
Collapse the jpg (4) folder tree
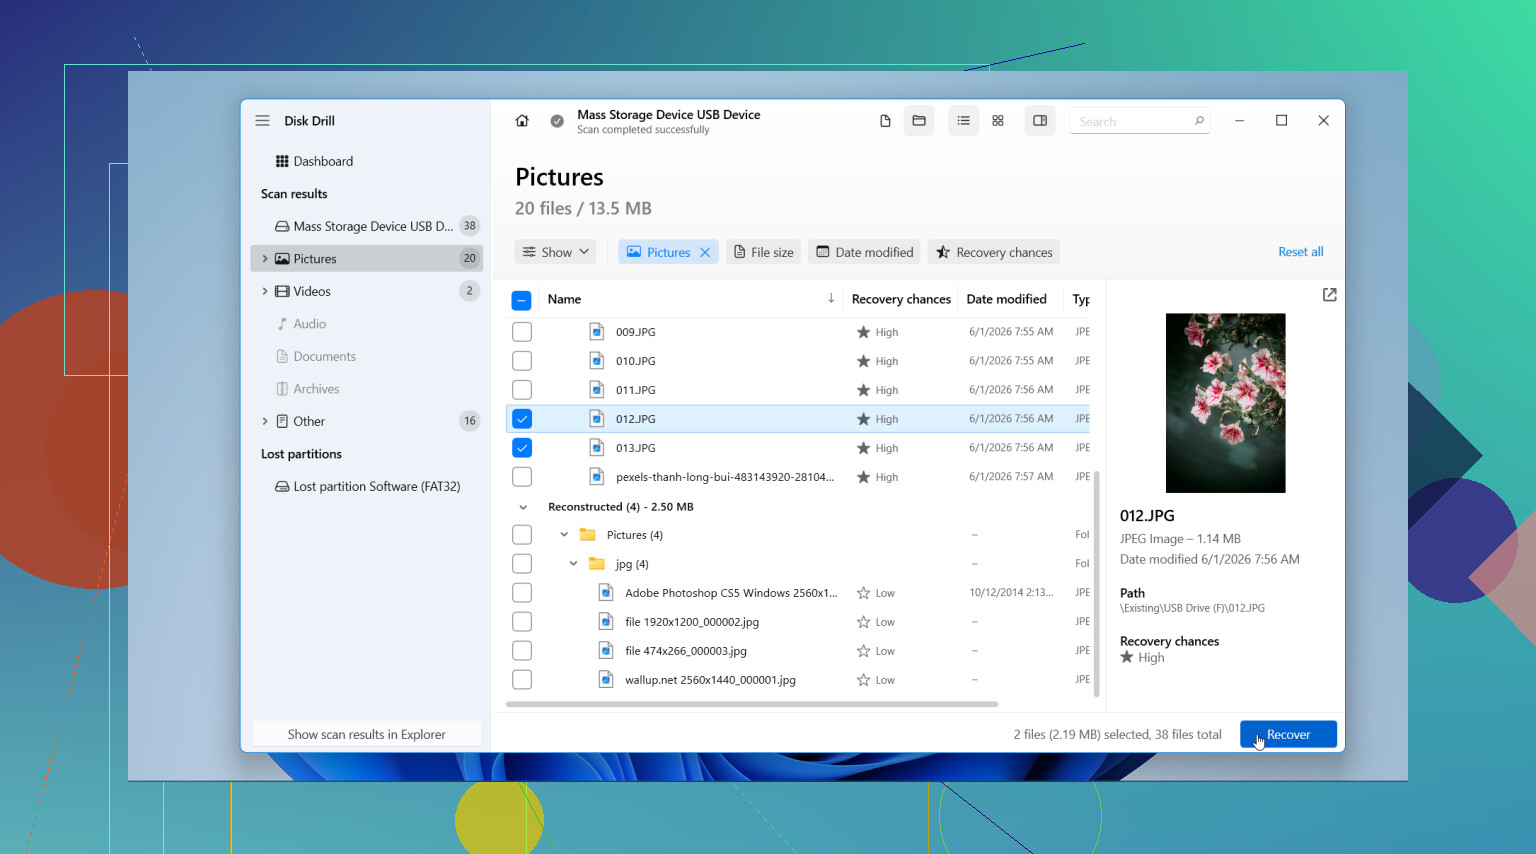(x=573, y=564)
